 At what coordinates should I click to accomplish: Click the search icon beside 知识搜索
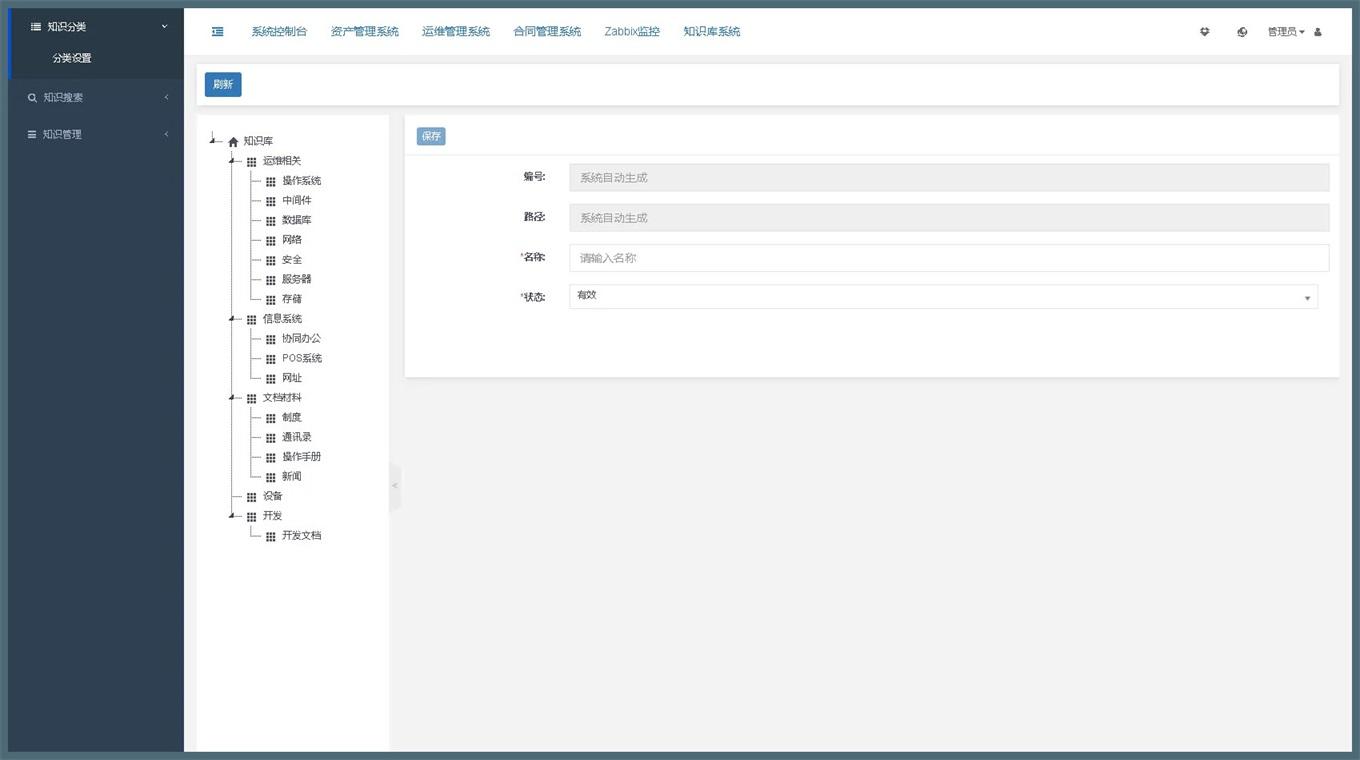coord(32,97)
